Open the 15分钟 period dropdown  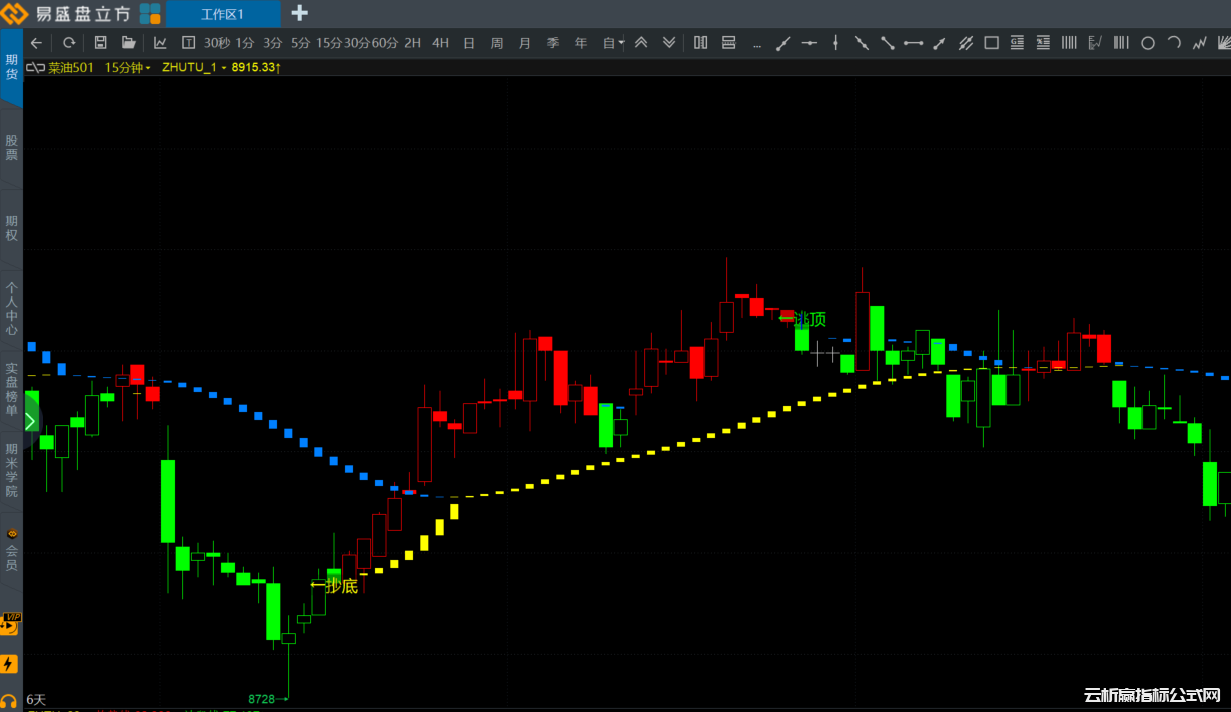(128, 68)
